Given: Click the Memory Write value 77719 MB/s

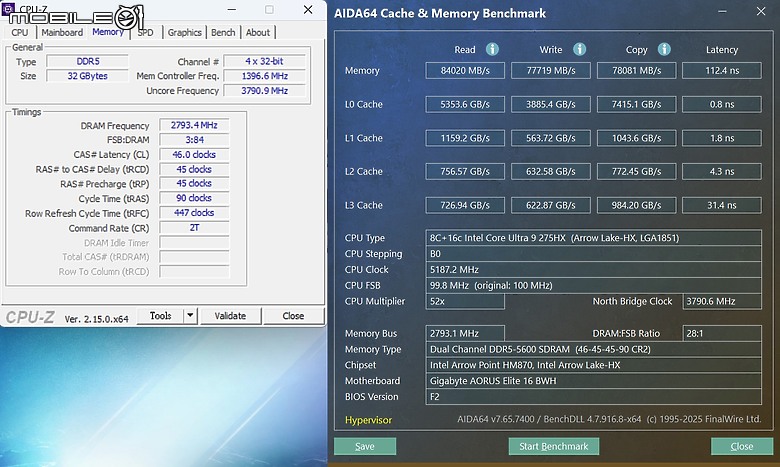Looking at the screenshot, I should tap(551, 71).
